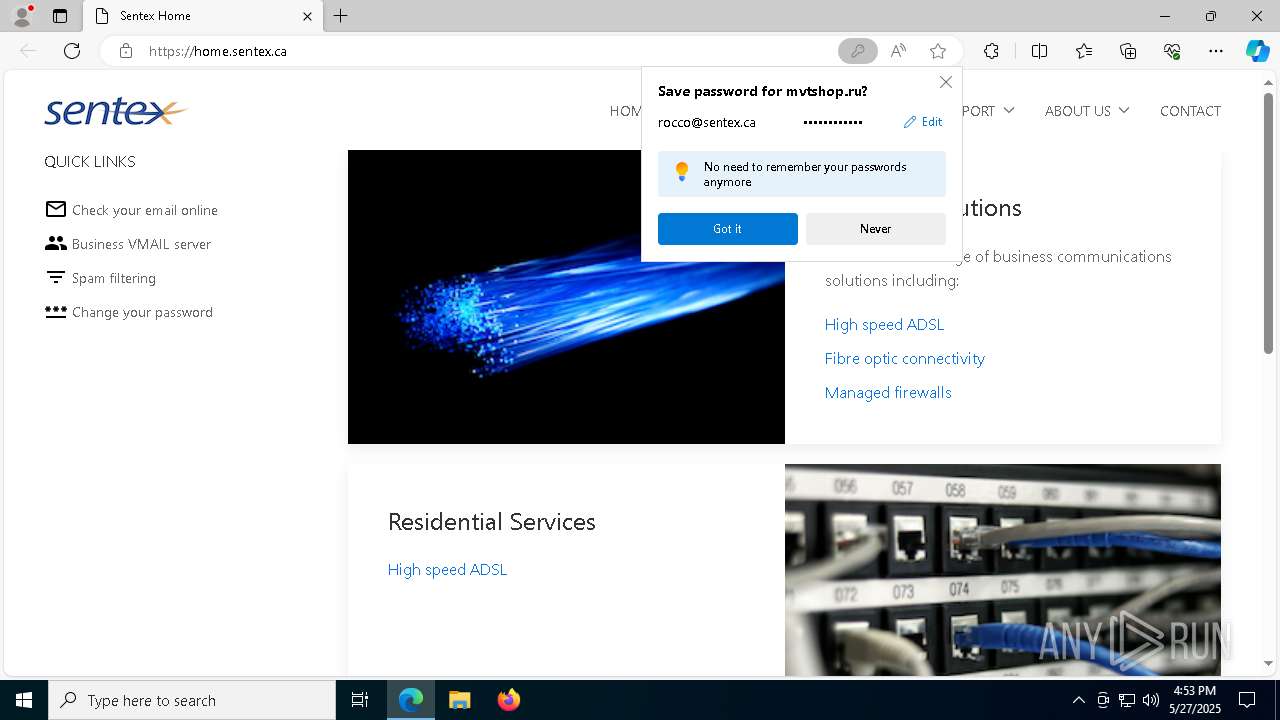Click the site lock info icon
Image resolution: width=1280 pixels, height=720 pixels.
pyautogui.click(x=126, y=51)
